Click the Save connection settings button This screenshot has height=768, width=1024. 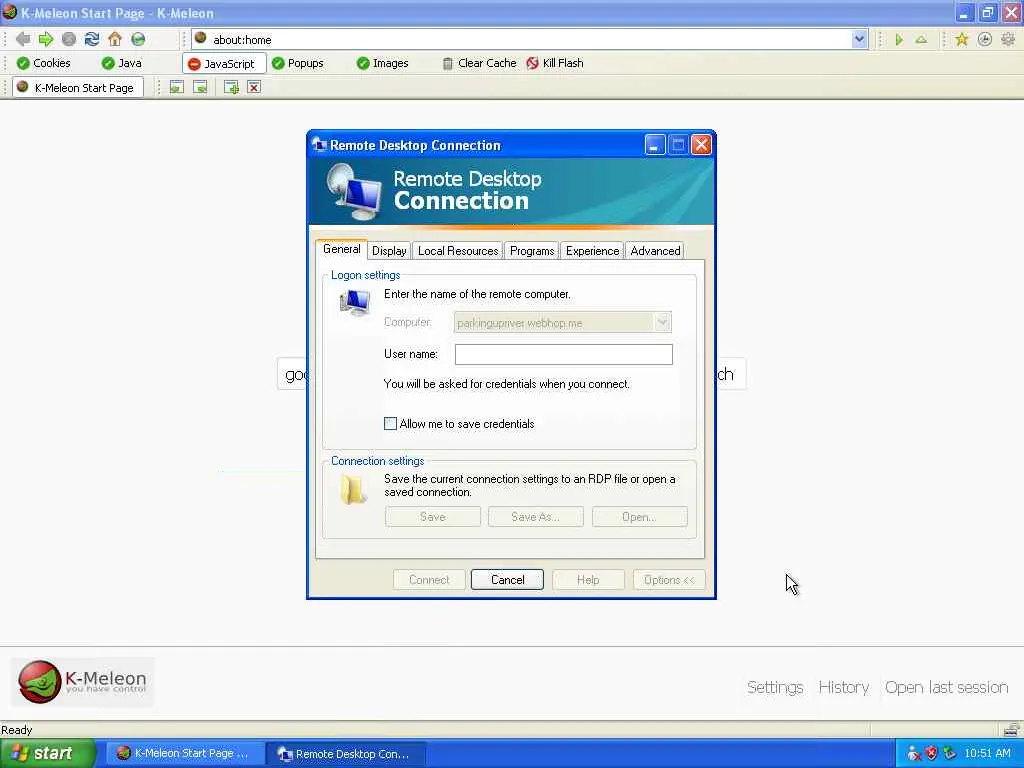(x=432, y=517)
